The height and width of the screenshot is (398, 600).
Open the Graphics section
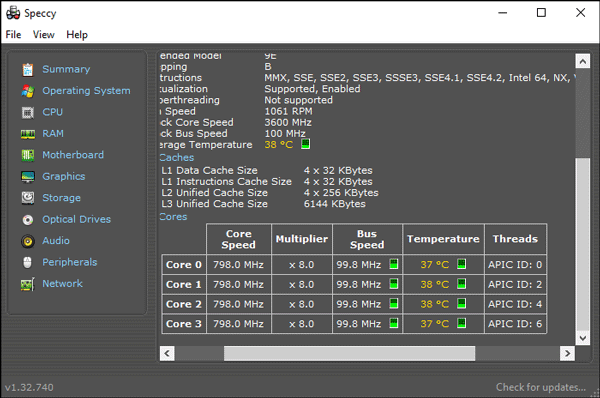click(64, 176)
